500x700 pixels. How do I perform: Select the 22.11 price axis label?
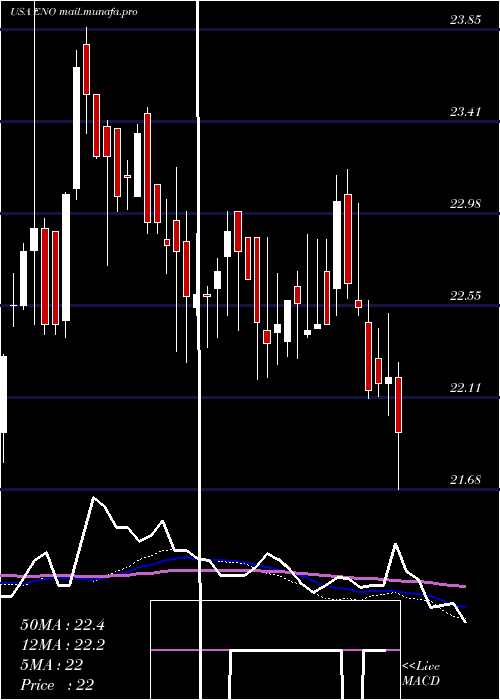(x=466, y=388)
